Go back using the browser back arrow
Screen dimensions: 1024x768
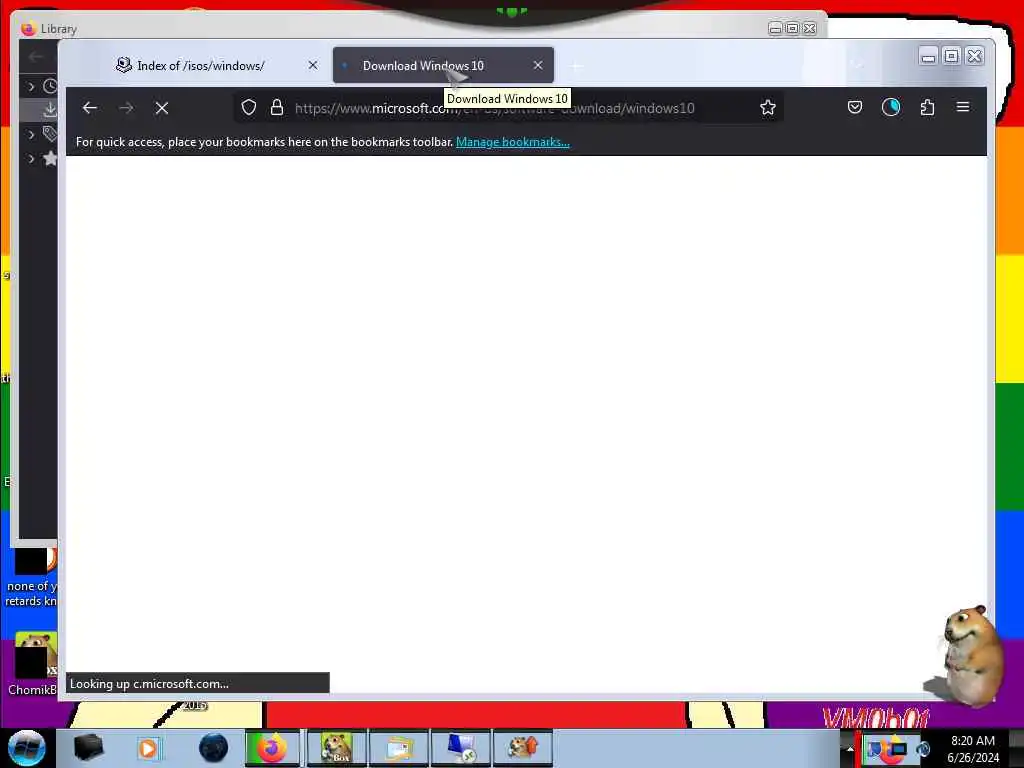point(89,108)
